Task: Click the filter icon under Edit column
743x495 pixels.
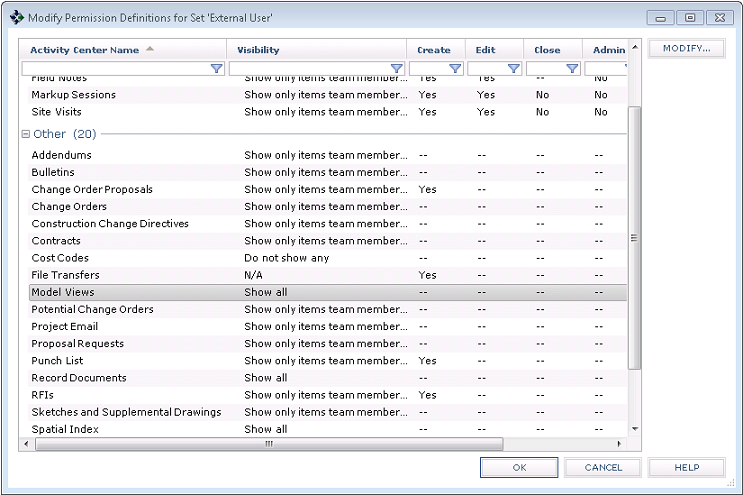Action: pyautogui.click(x=513, y=69)
